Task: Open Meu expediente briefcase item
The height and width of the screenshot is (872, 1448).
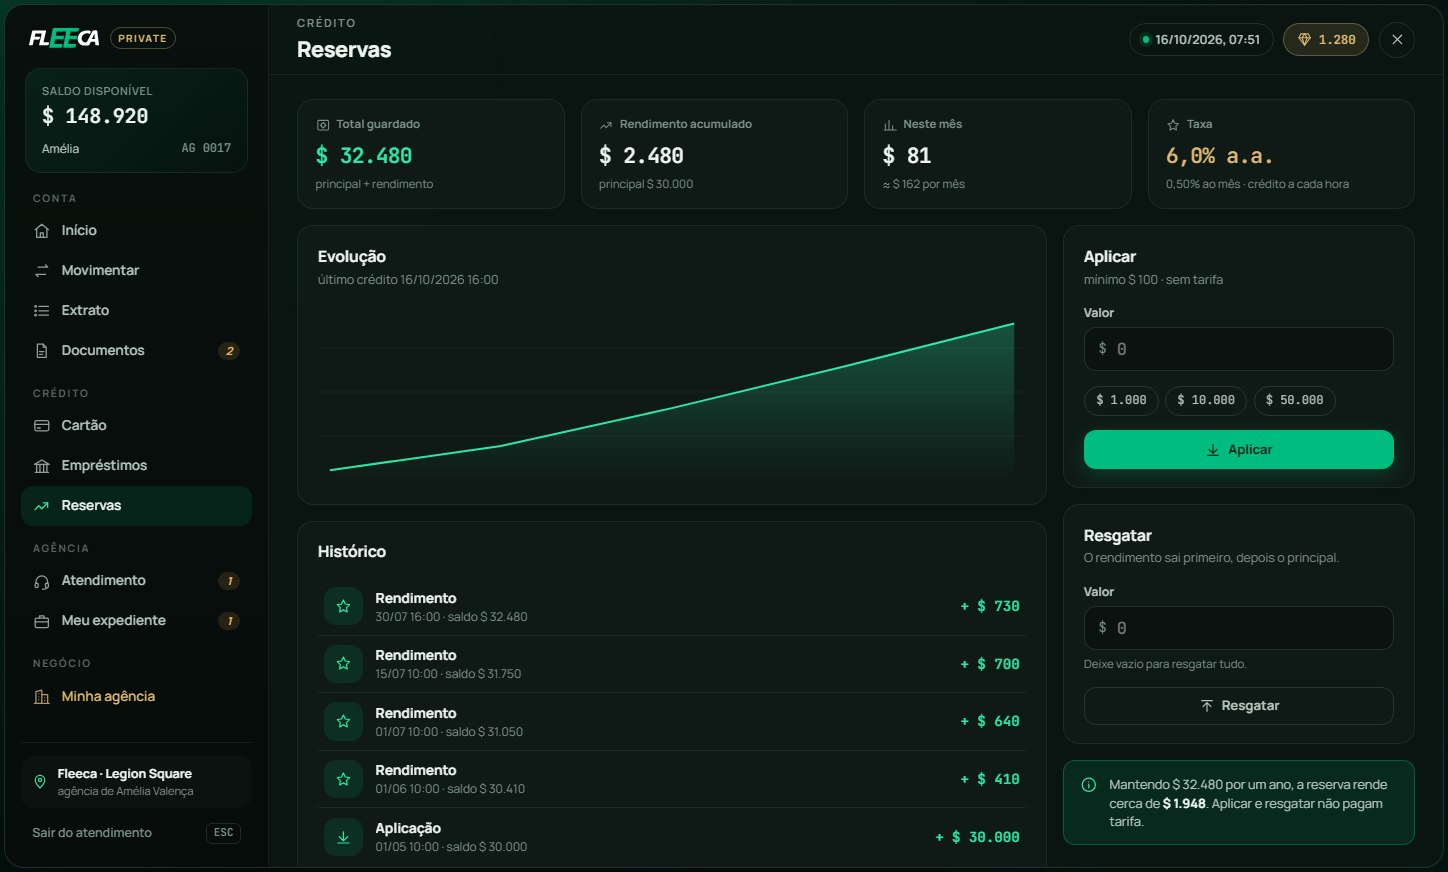Action: tap(136, 620)
